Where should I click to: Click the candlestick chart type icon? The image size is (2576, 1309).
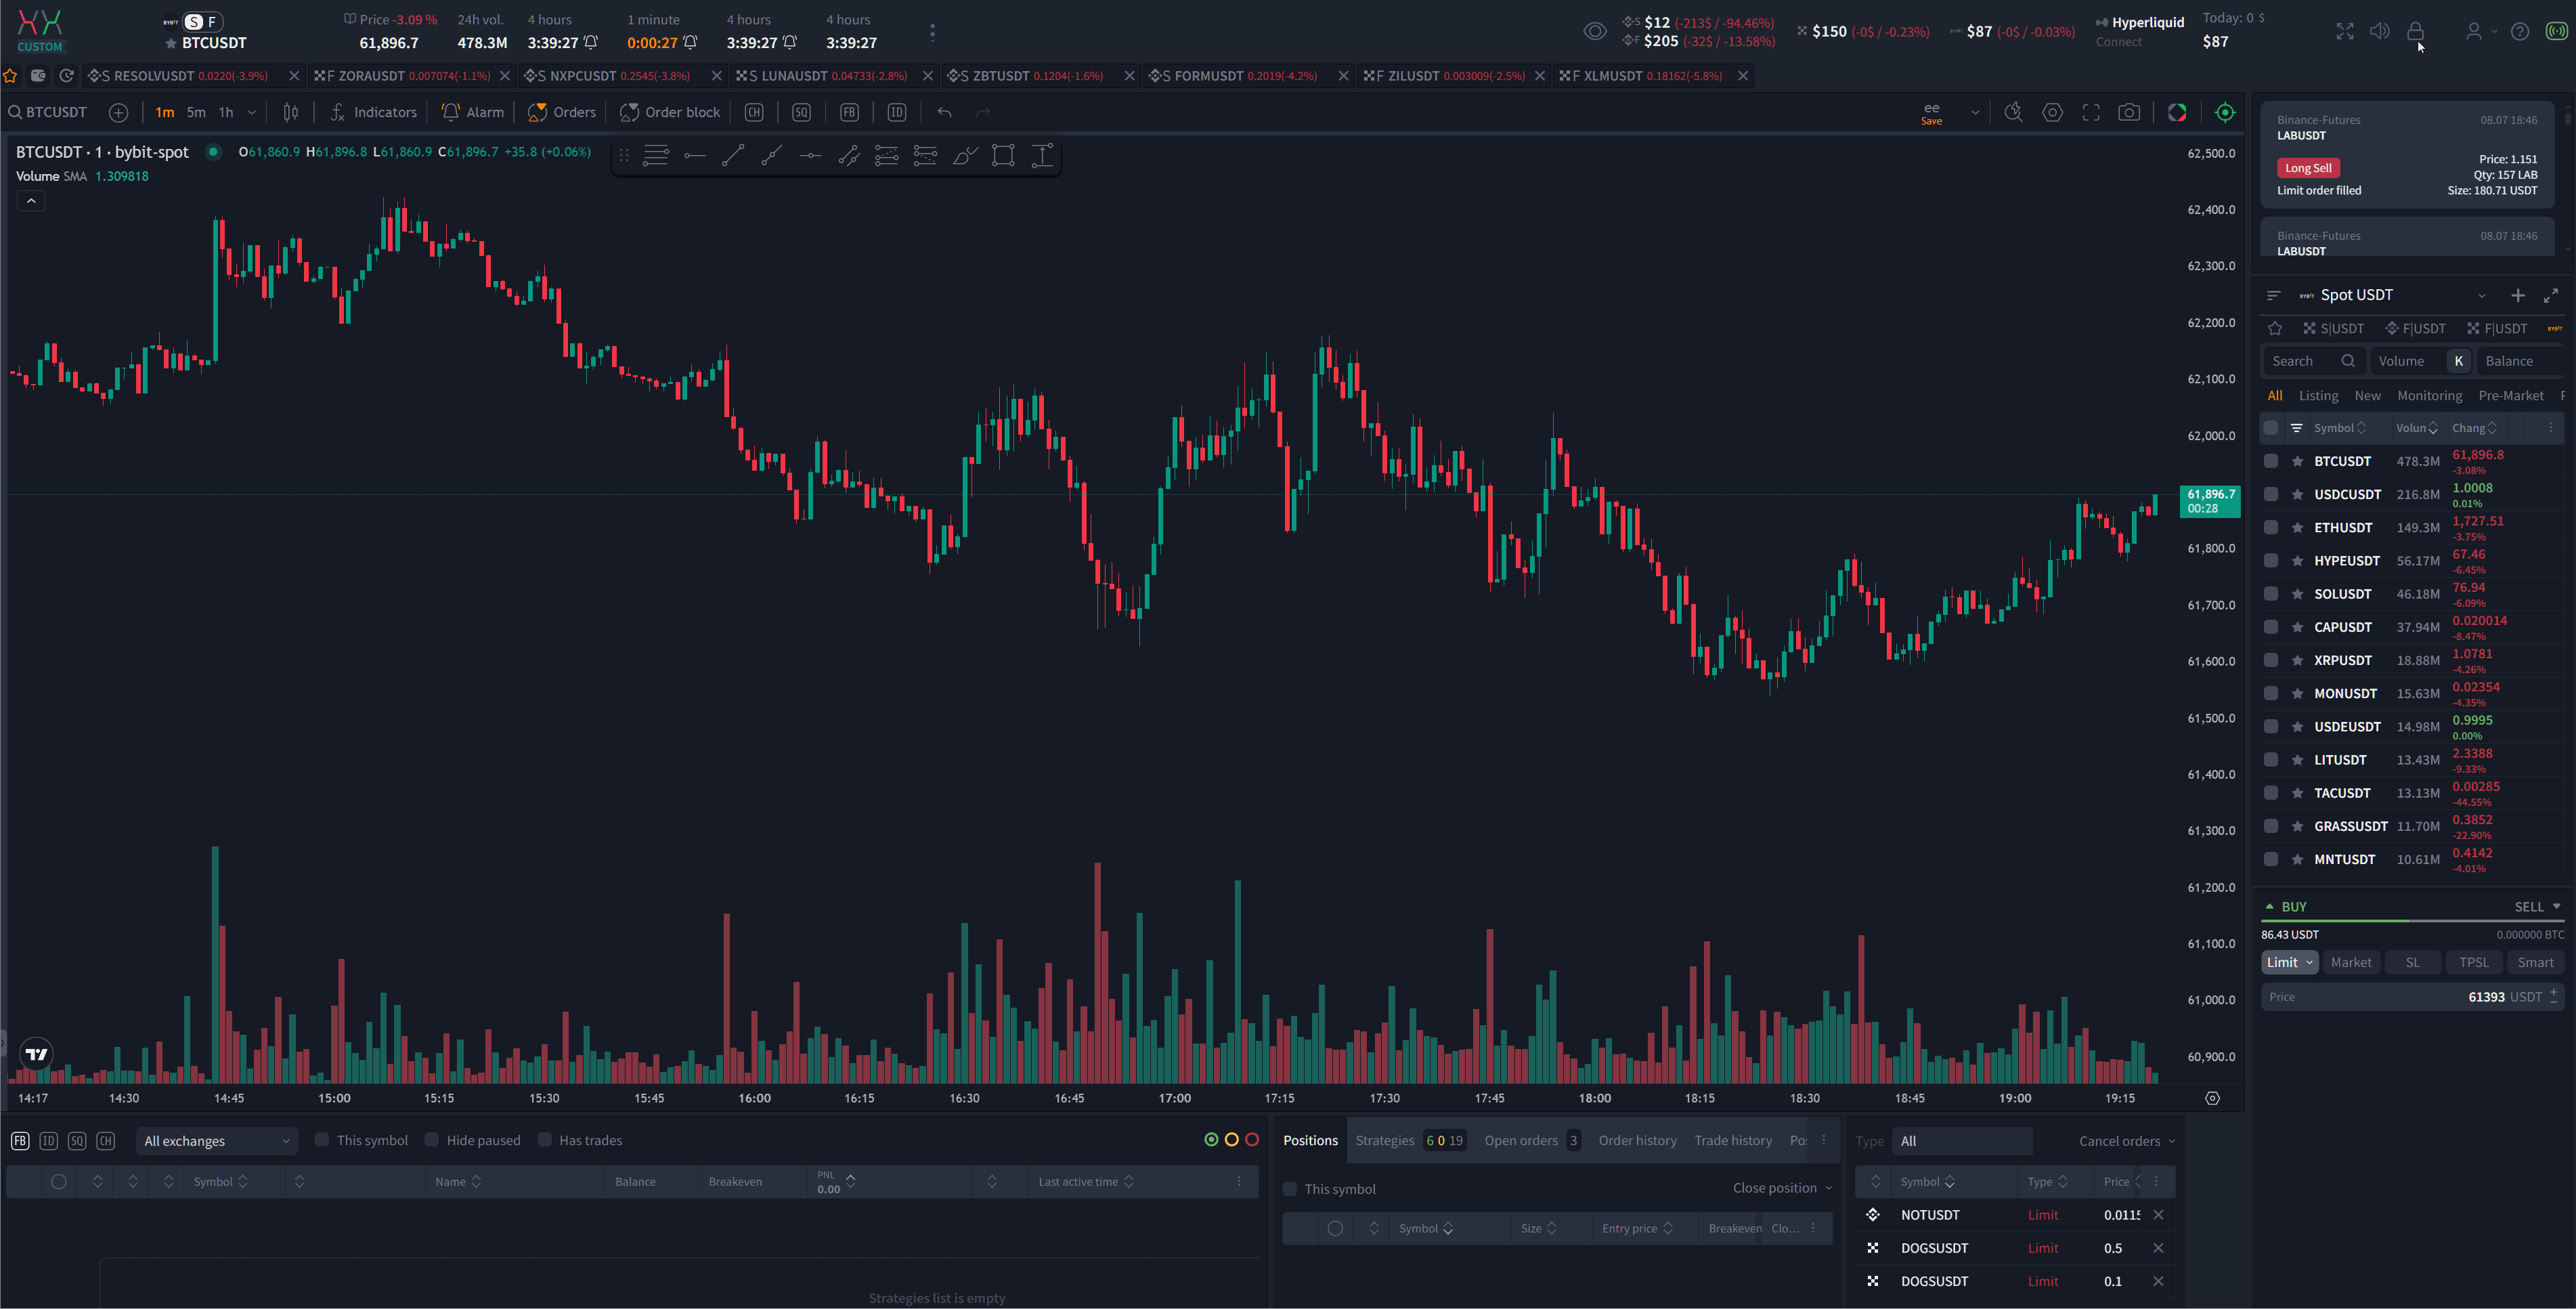pos(291,112)
